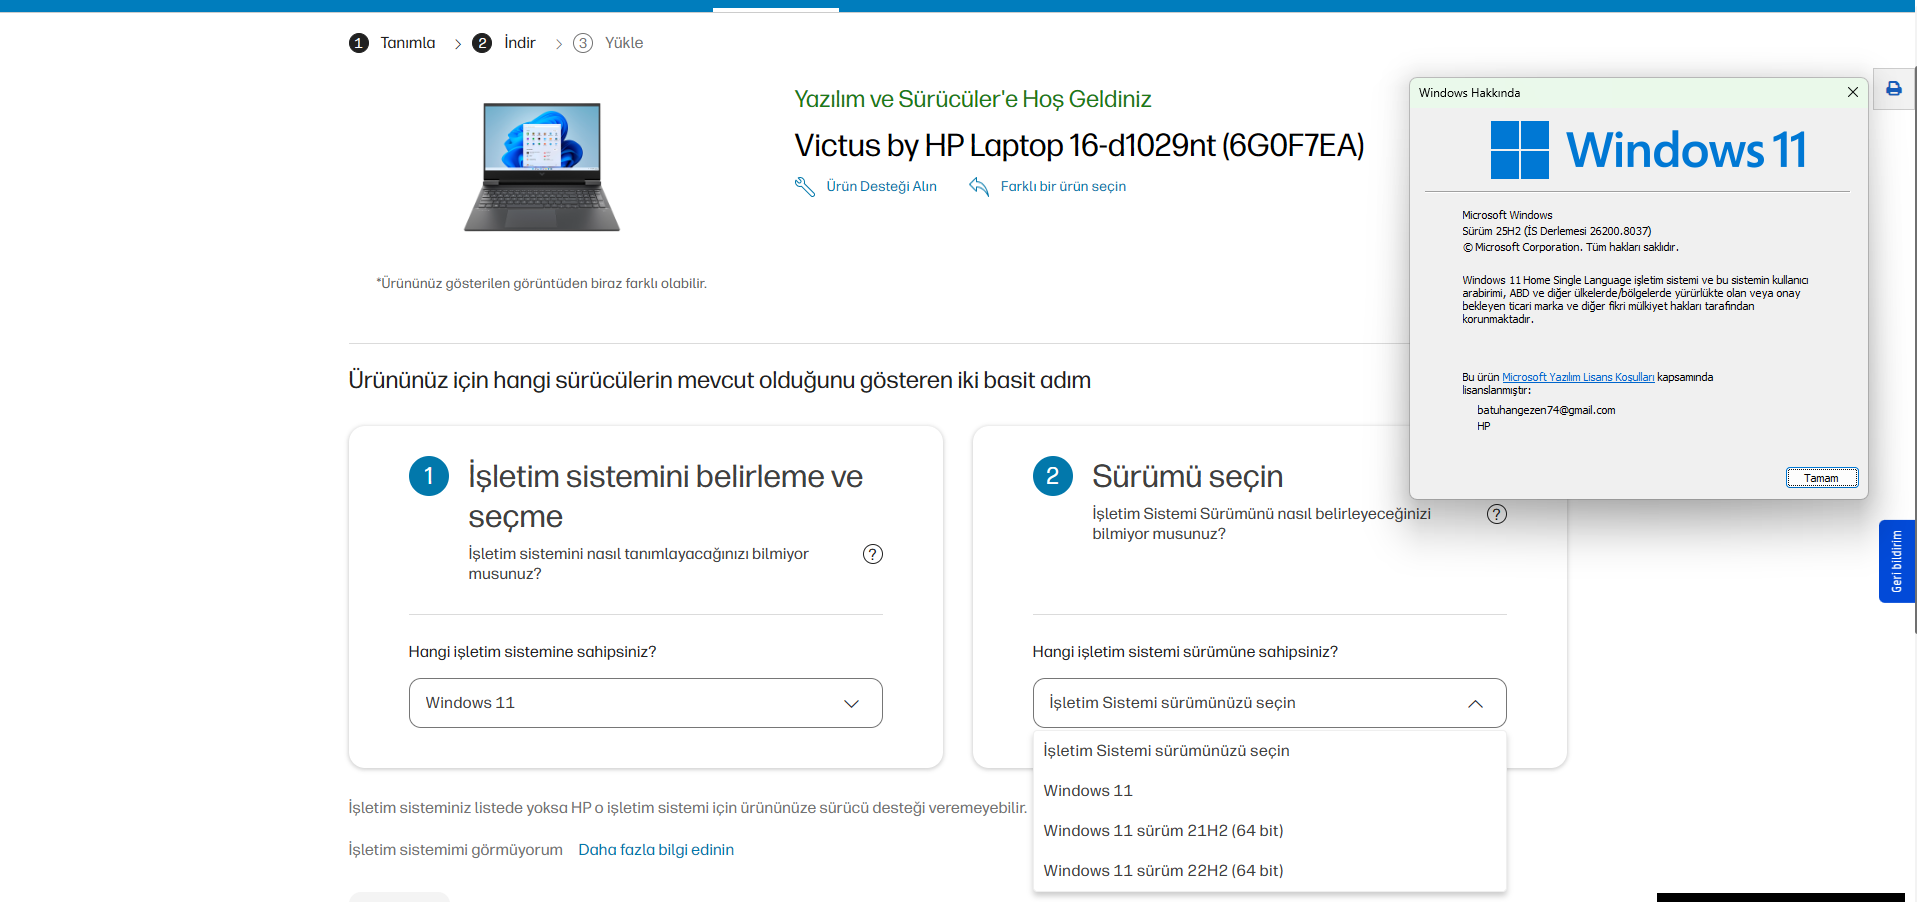Viewport: 1917px width, 902px height.
Task: Click the Tanımla step label
Action: coord(408,43)
